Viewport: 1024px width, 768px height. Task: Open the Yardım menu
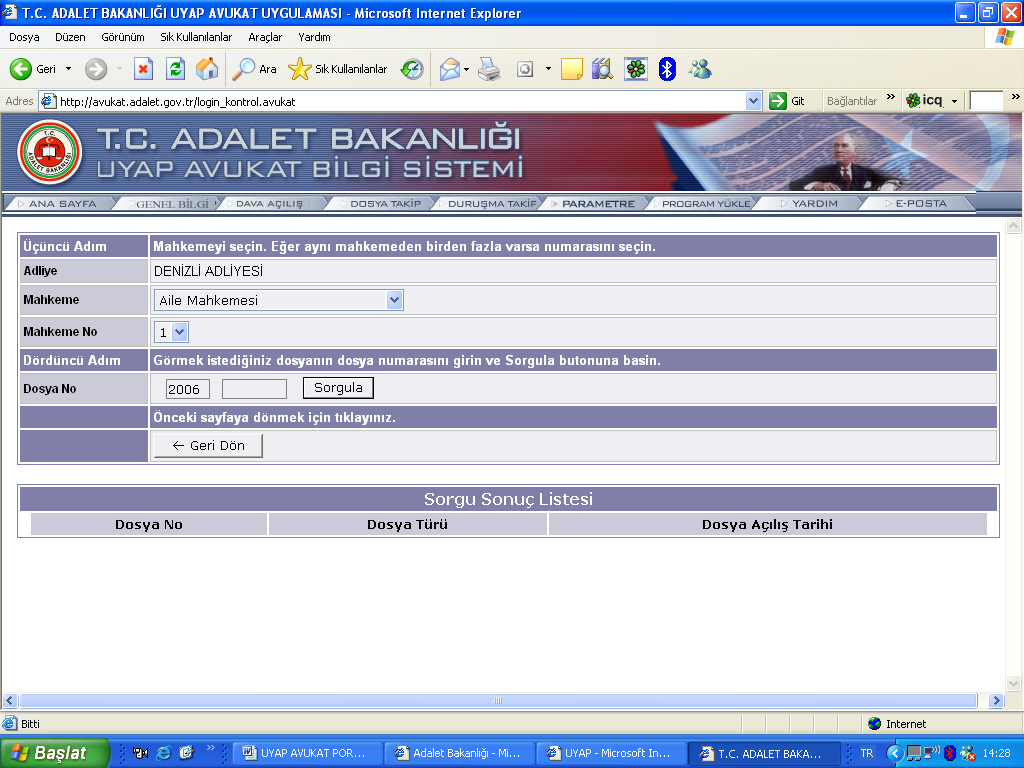coord(314,37)
